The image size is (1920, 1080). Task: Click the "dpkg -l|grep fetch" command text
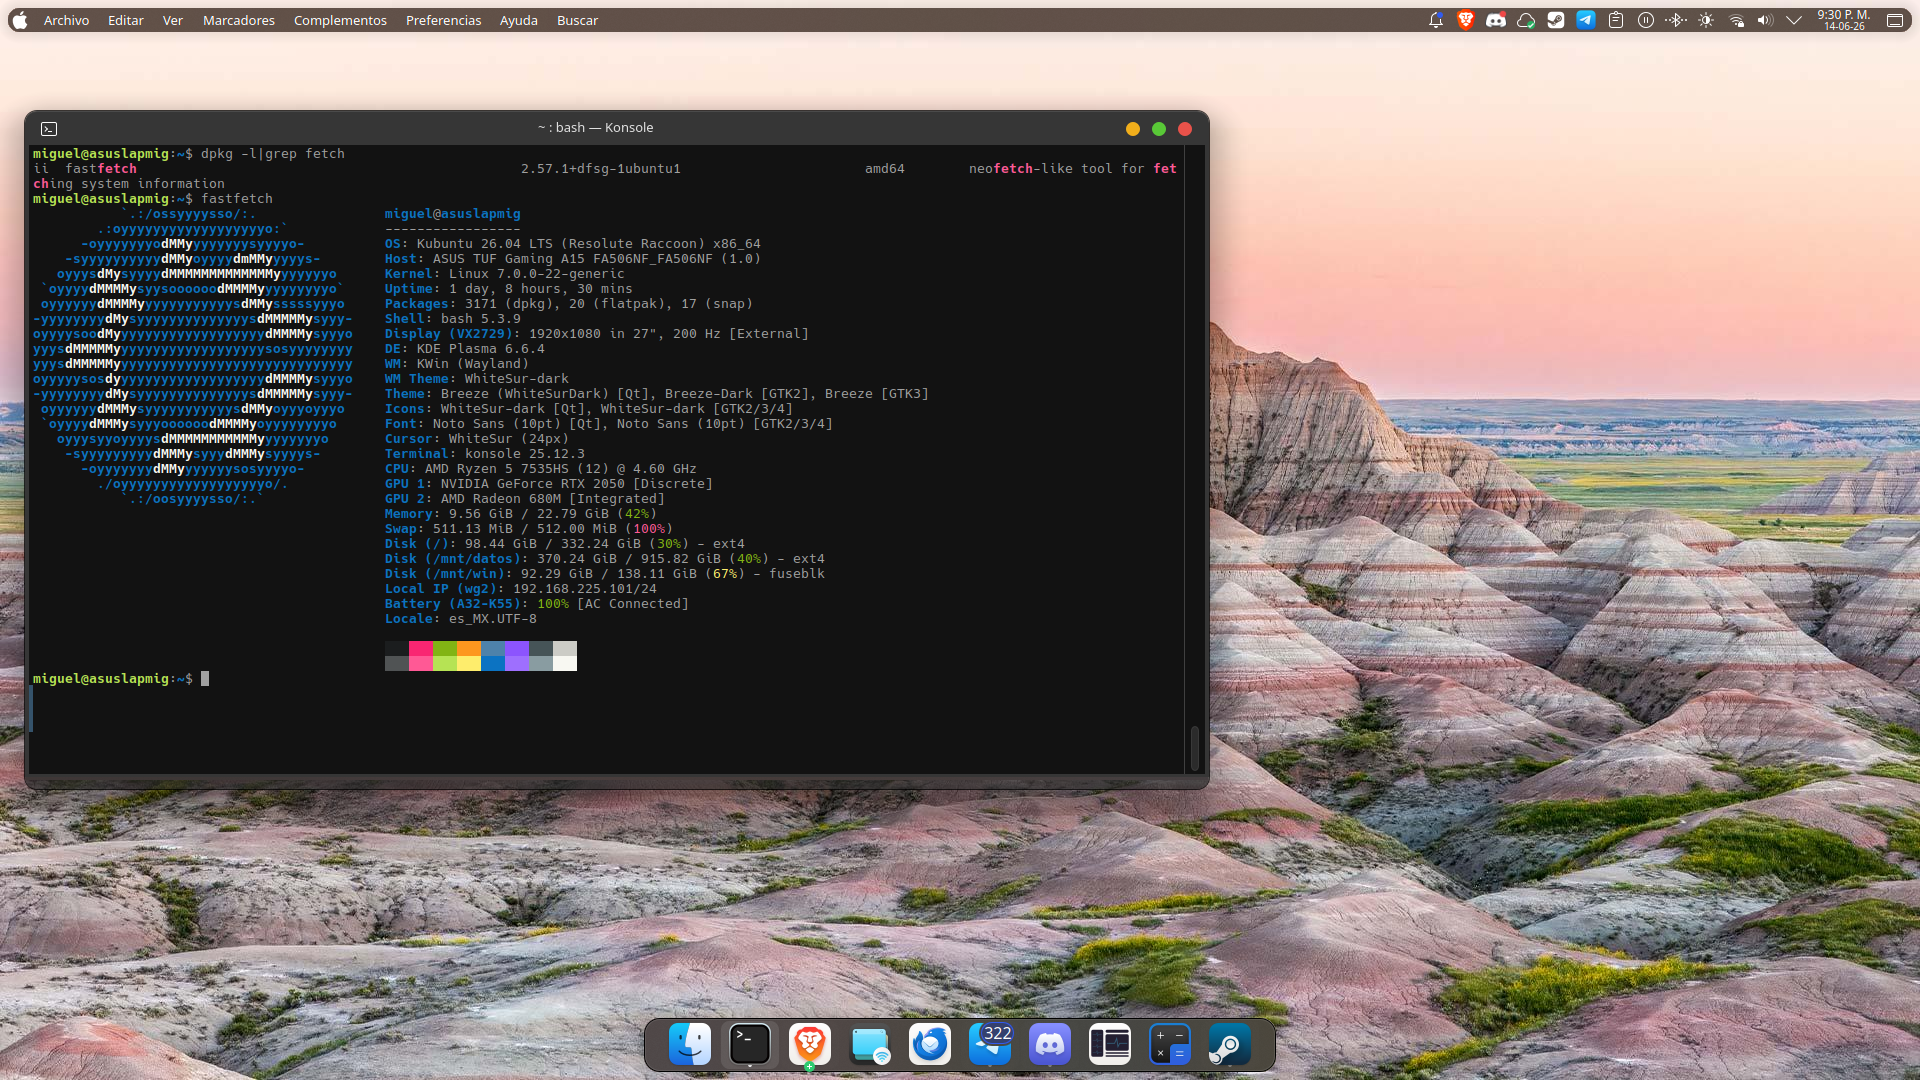click(x=273, y=154)
